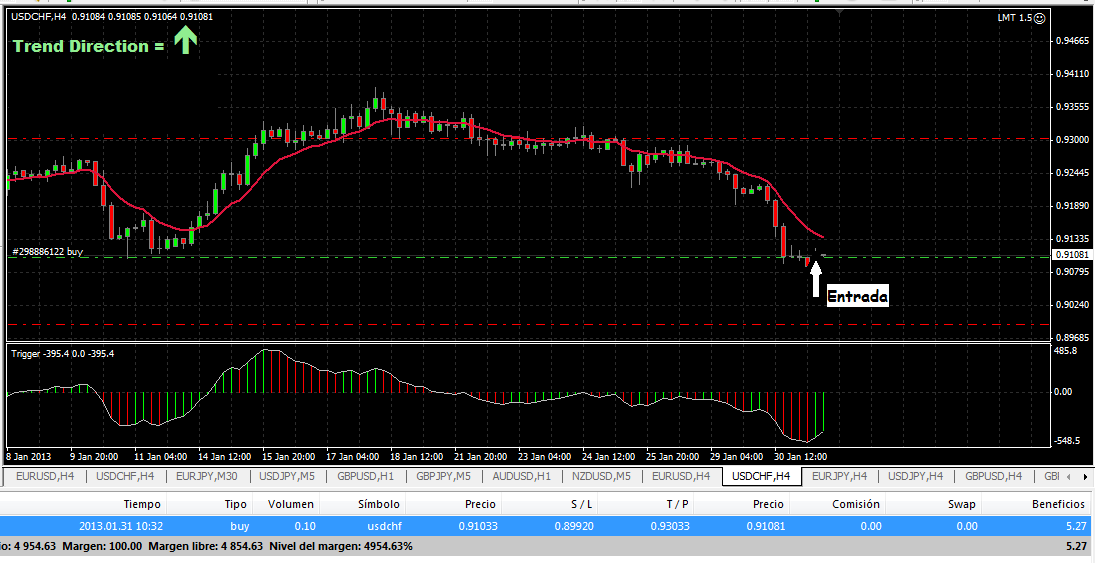Click the S / L column header

(x=581, y=504)
